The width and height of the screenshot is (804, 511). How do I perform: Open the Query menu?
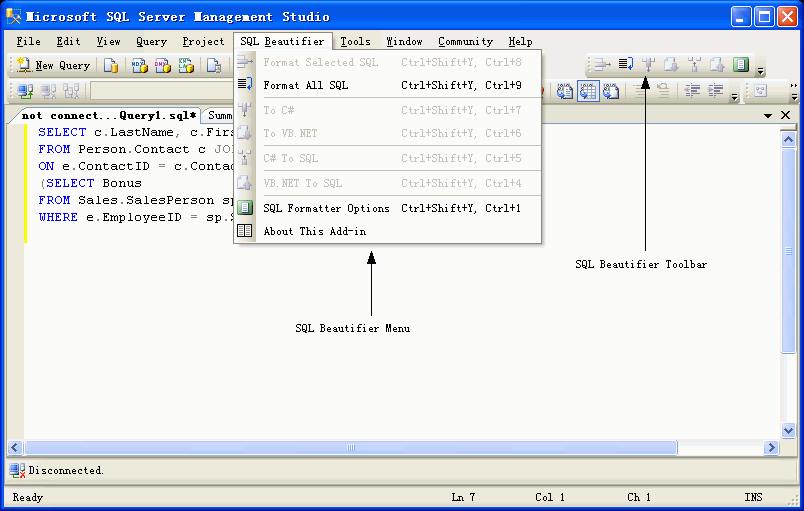151,42
